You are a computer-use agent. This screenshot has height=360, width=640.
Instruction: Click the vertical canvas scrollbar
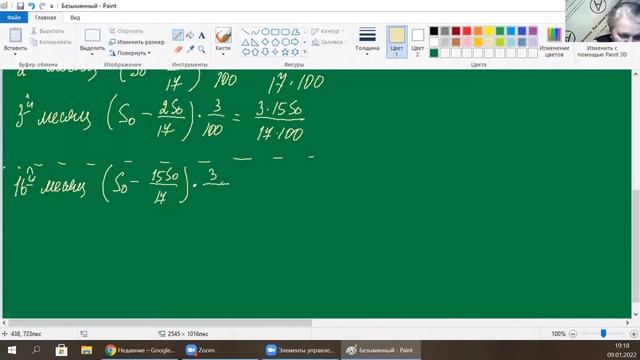point(636,246)
